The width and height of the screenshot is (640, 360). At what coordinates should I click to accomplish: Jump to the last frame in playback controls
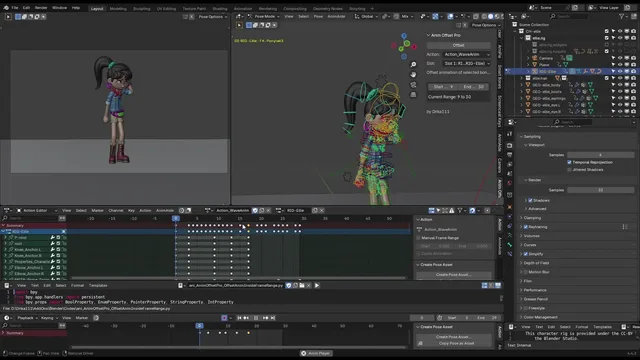[273, 318]
